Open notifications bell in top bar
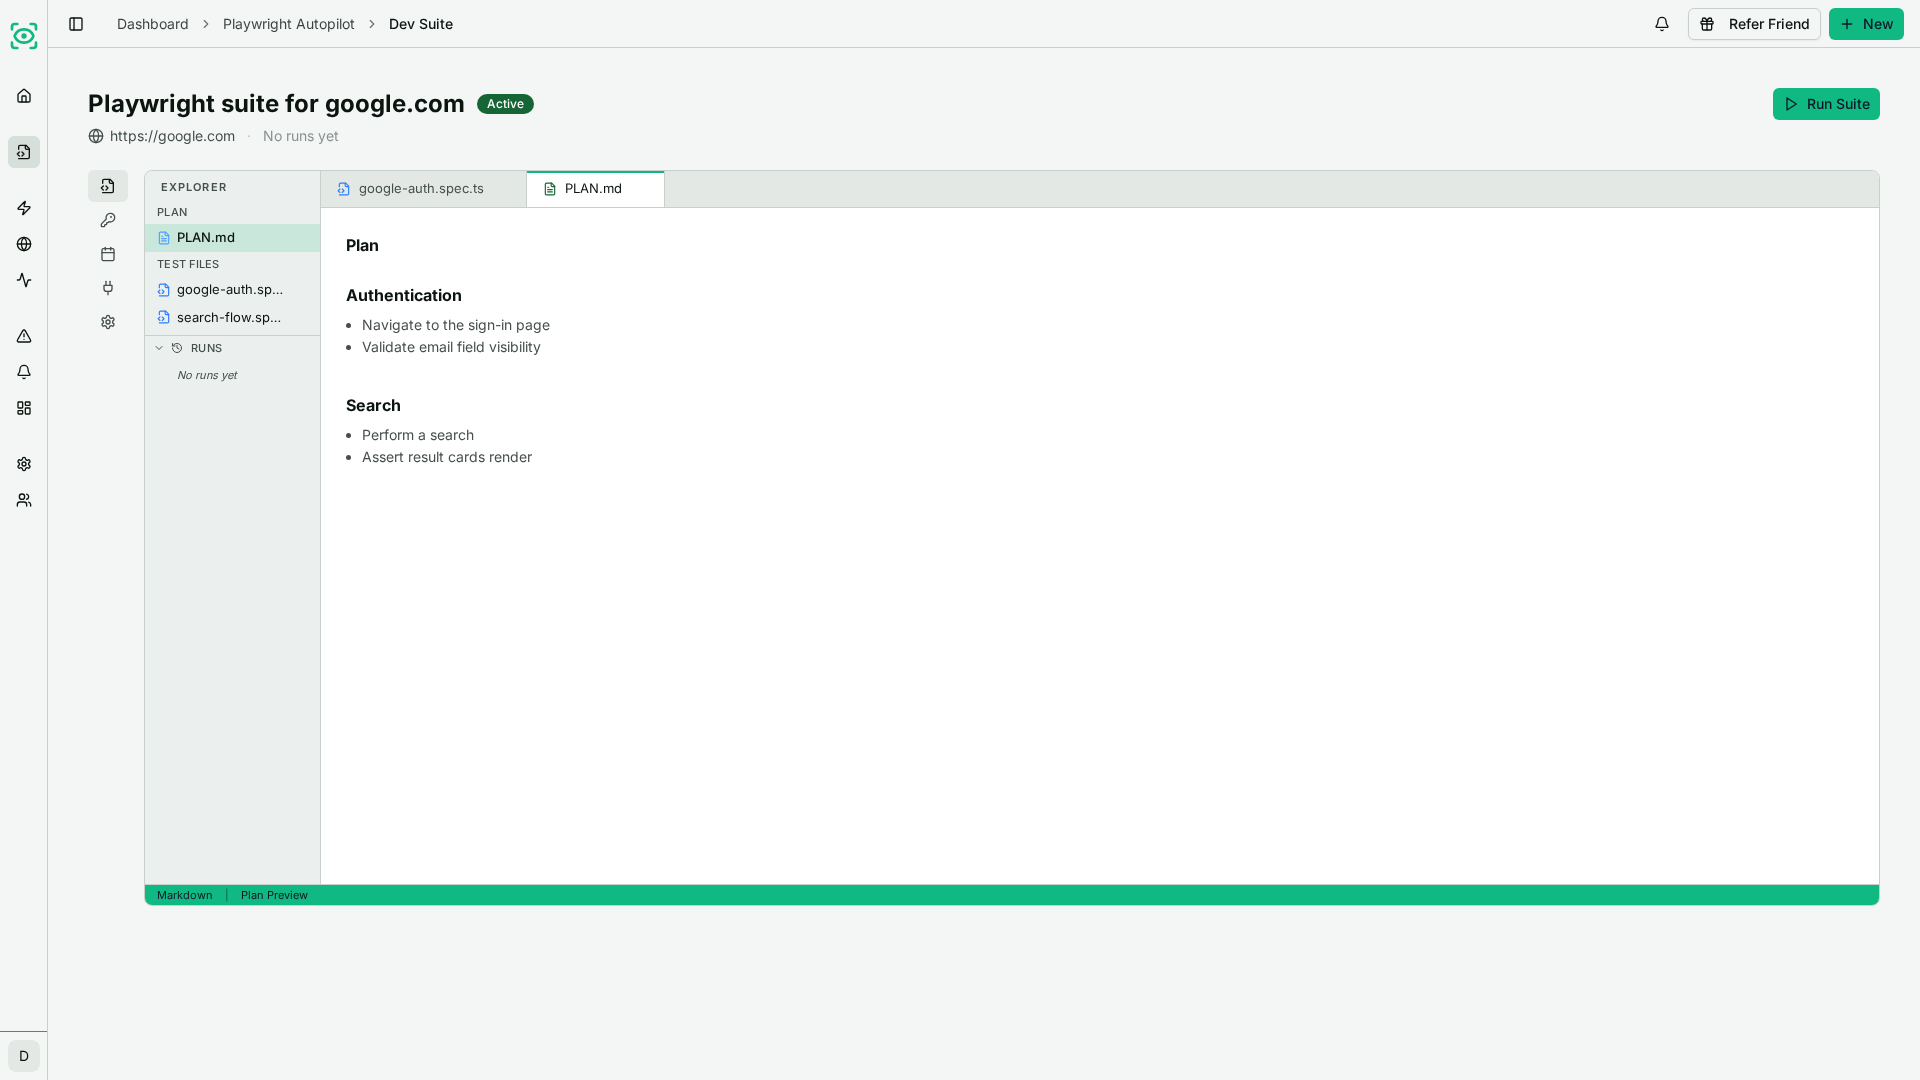This screenshot has height=1080, width=1920. pos(1662,24)
